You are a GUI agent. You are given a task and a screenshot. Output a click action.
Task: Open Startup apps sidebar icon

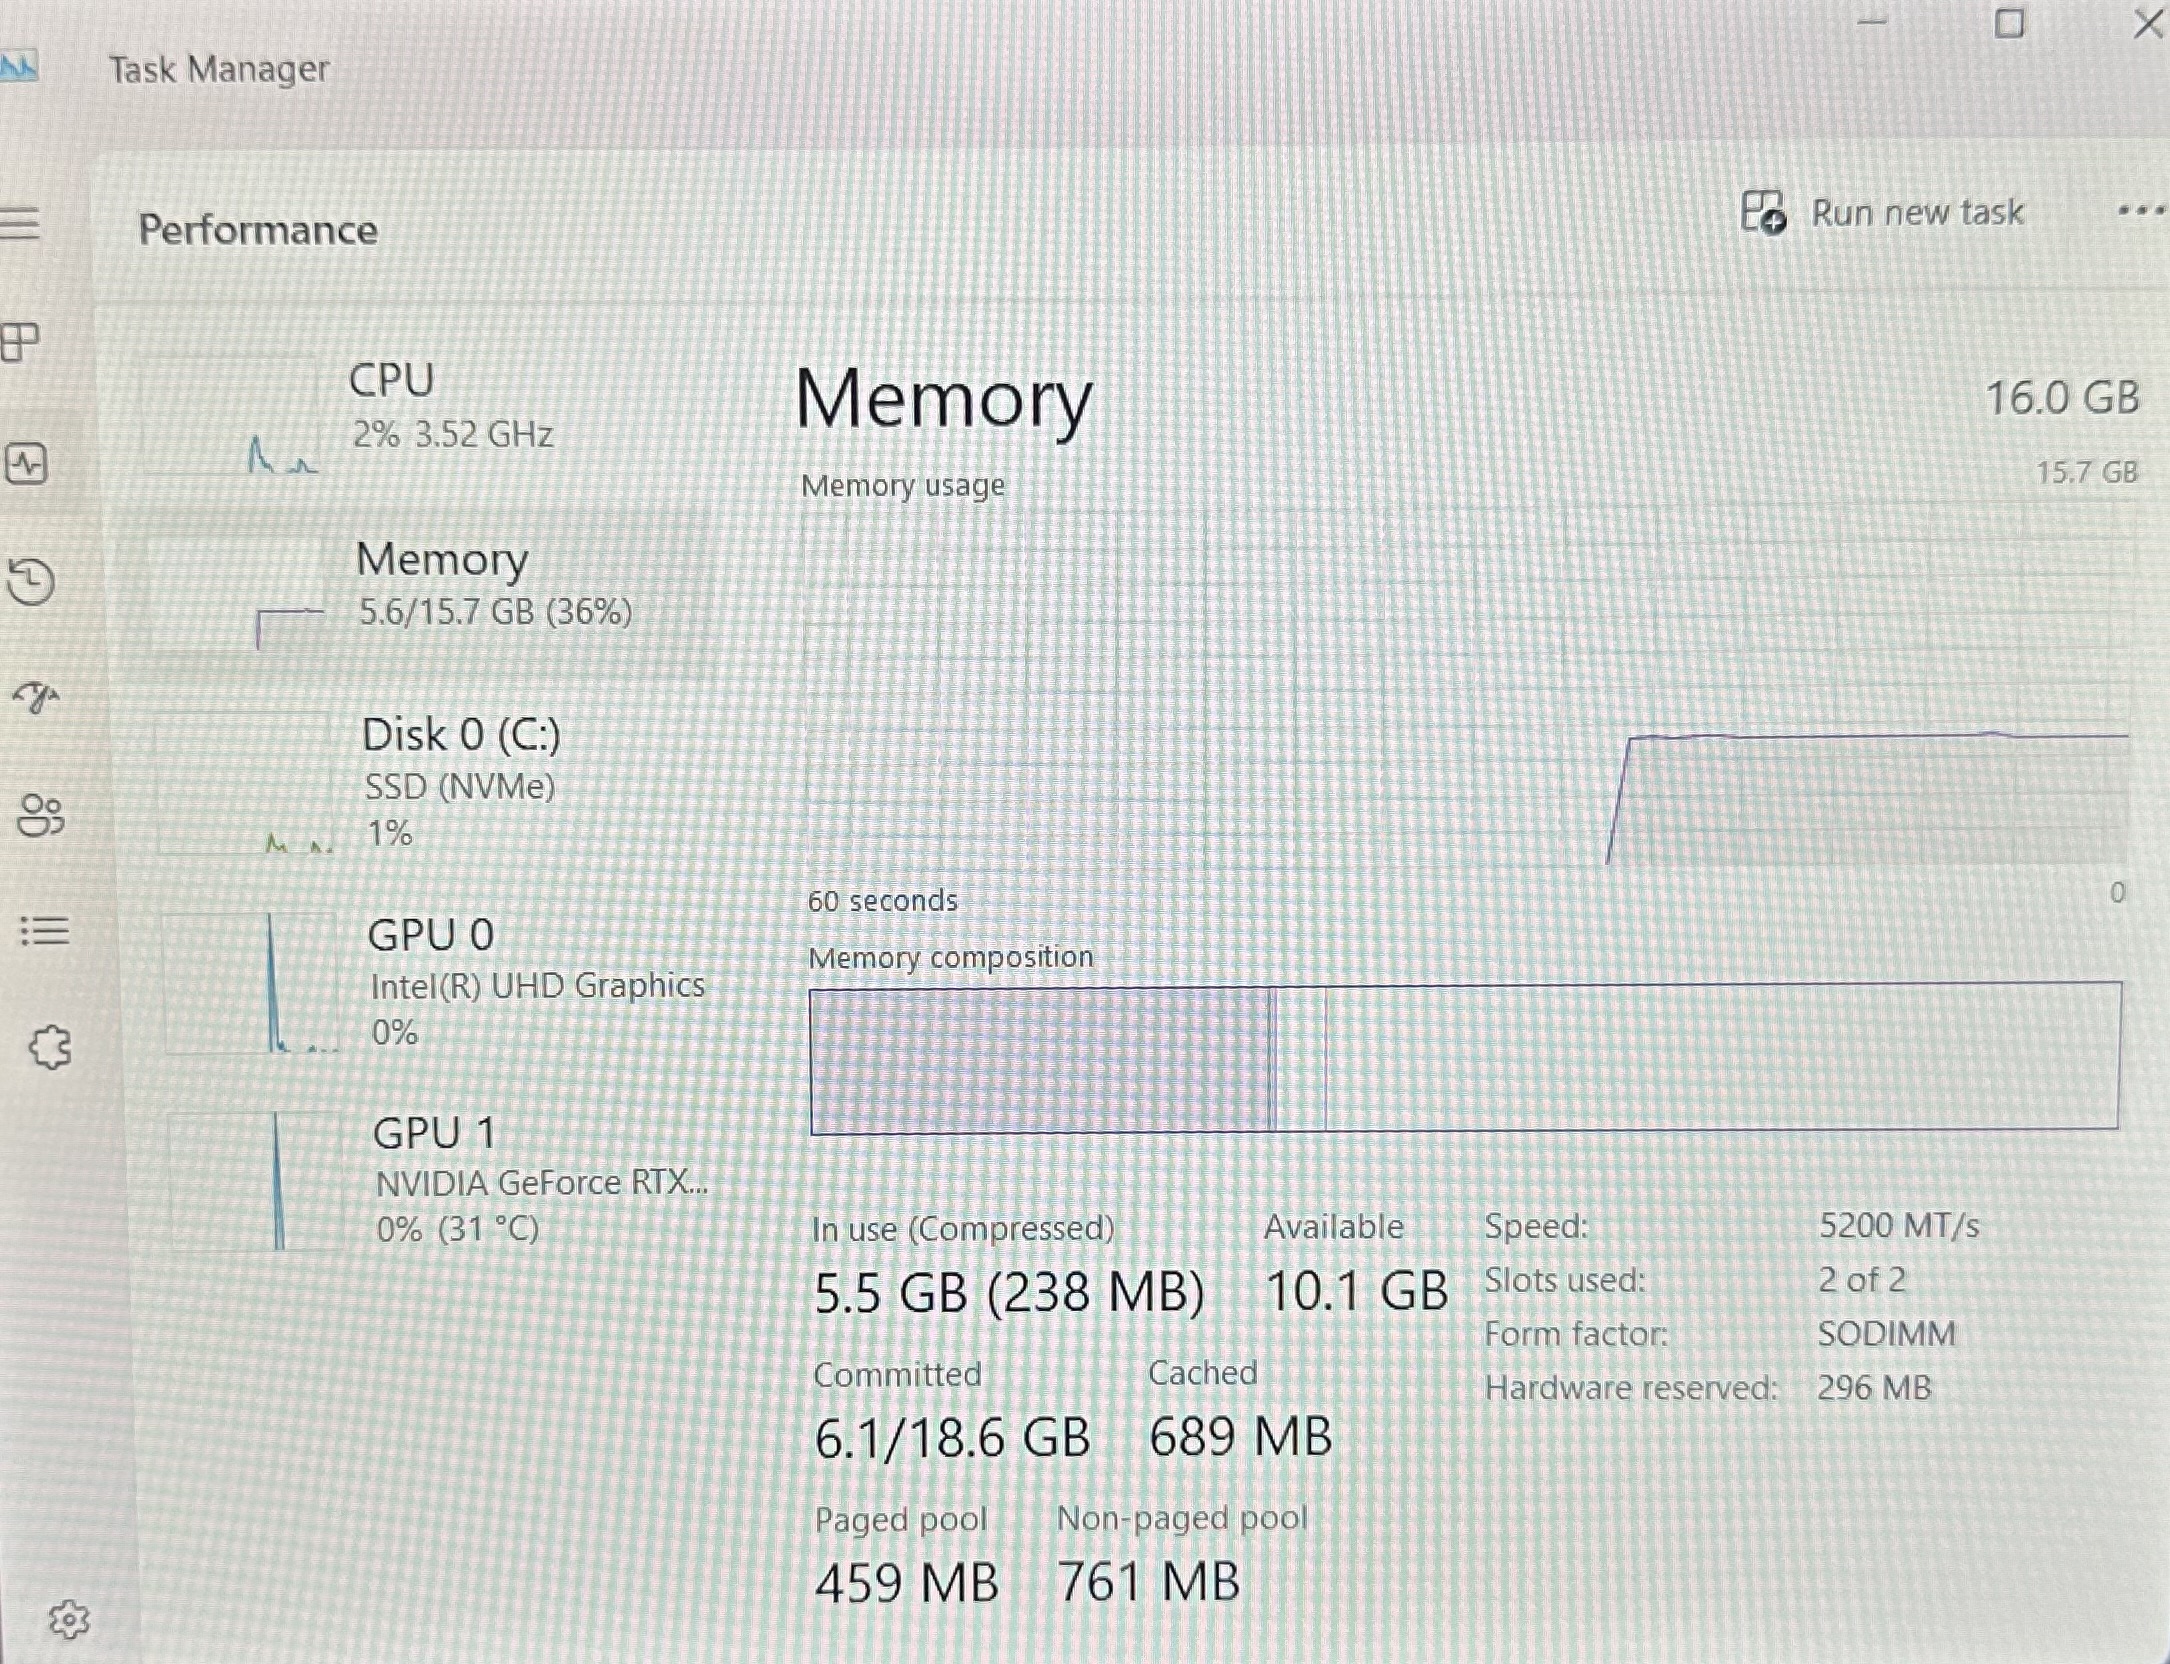tap(36, 697)
